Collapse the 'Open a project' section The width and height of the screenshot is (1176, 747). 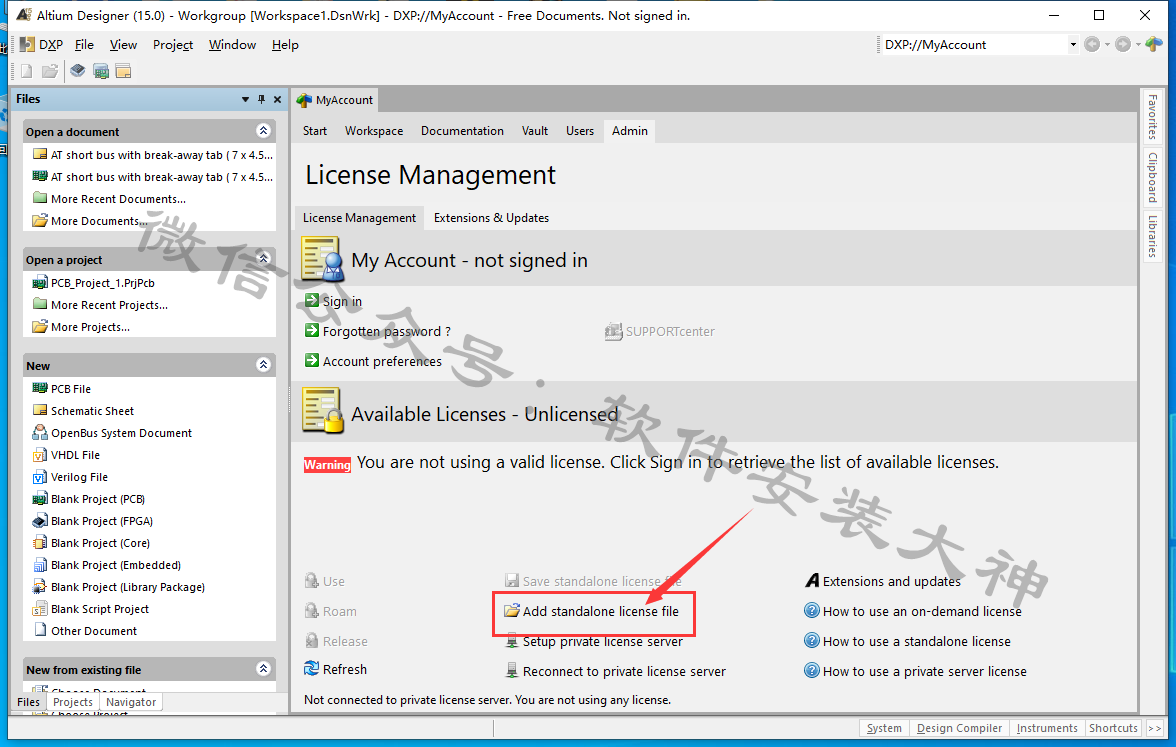[263, 259]
